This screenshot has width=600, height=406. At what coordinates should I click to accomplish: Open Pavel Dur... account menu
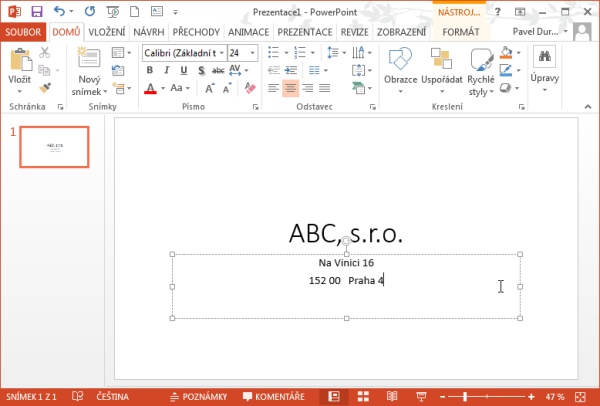pos(540,32)
